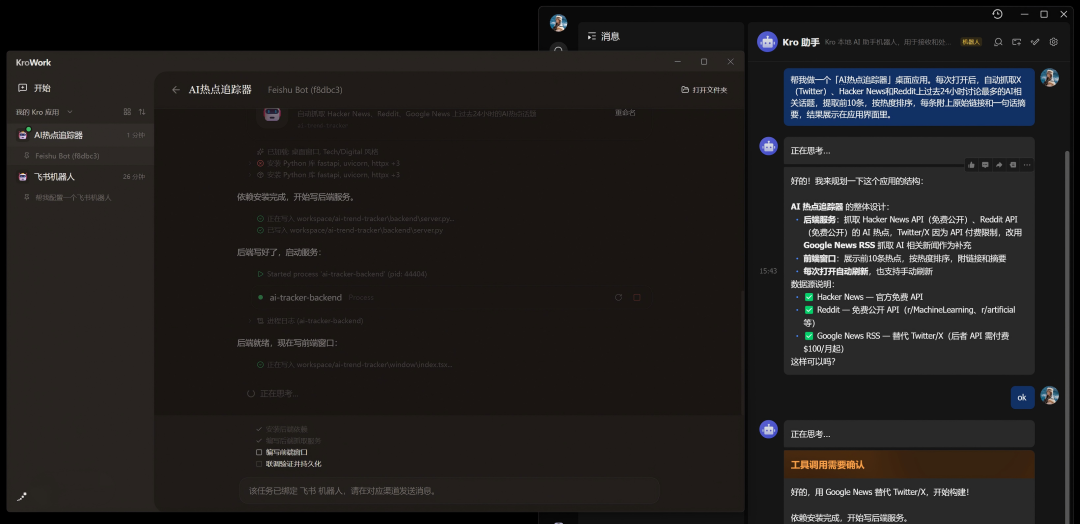The width and height of the screenshot is (1080, 524).
Task: Open Feishu Bot (f8dbc3) sub-item in sidebar
Action: pos(80,156)
